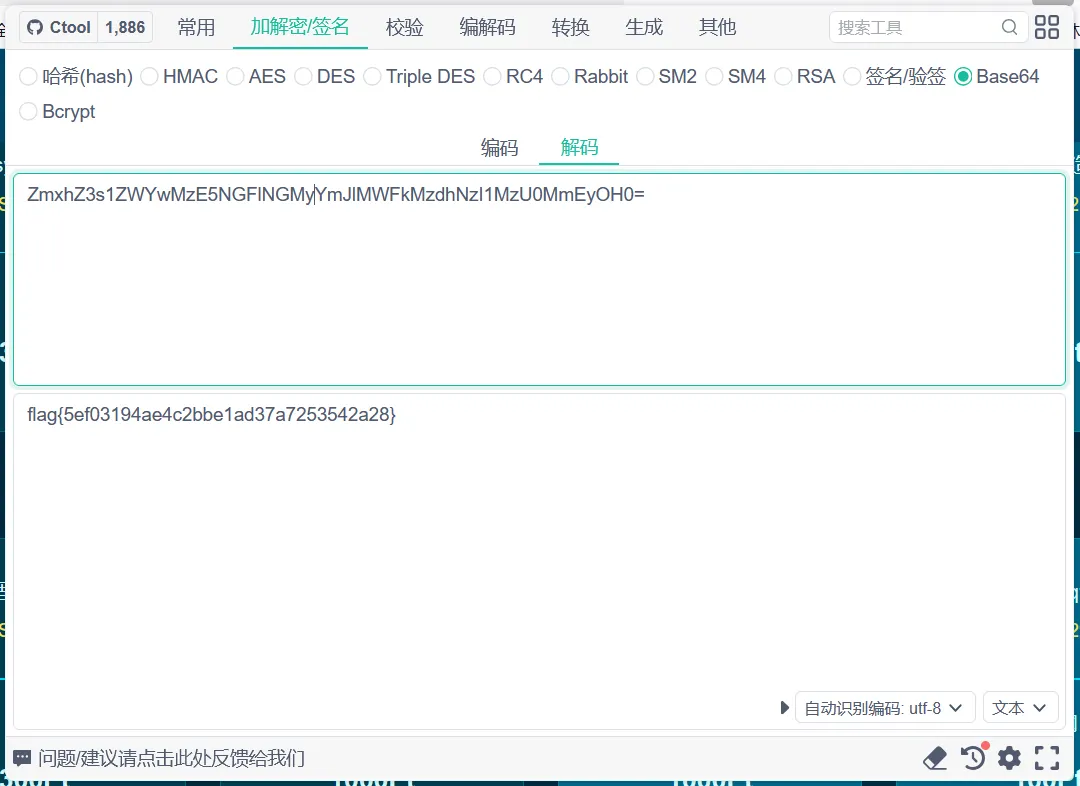
Task: Toggle fullscreen mode icon
Action: [1046, 758]
